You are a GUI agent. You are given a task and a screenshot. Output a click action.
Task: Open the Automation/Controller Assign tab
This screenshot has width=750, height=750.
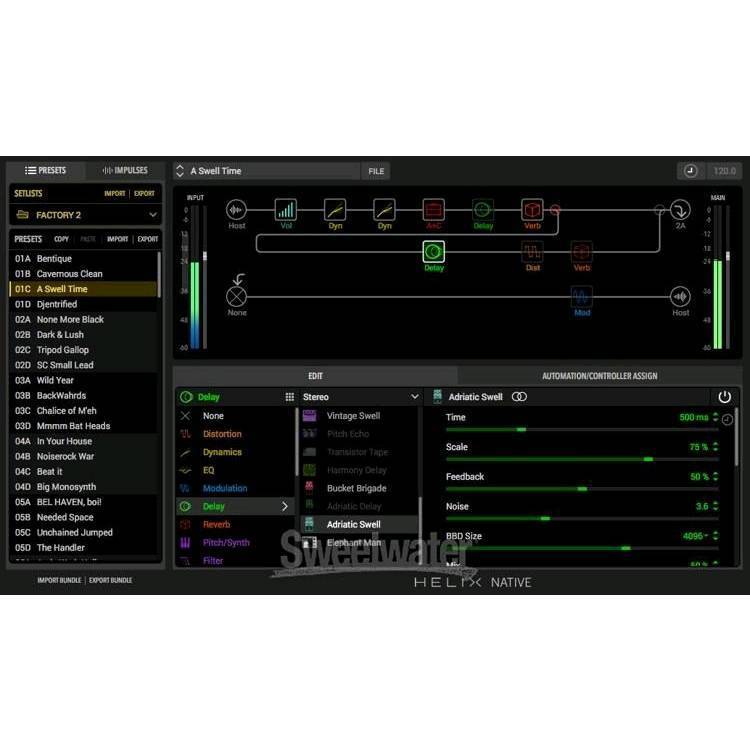pyautogui.click(x=599, y=376)
